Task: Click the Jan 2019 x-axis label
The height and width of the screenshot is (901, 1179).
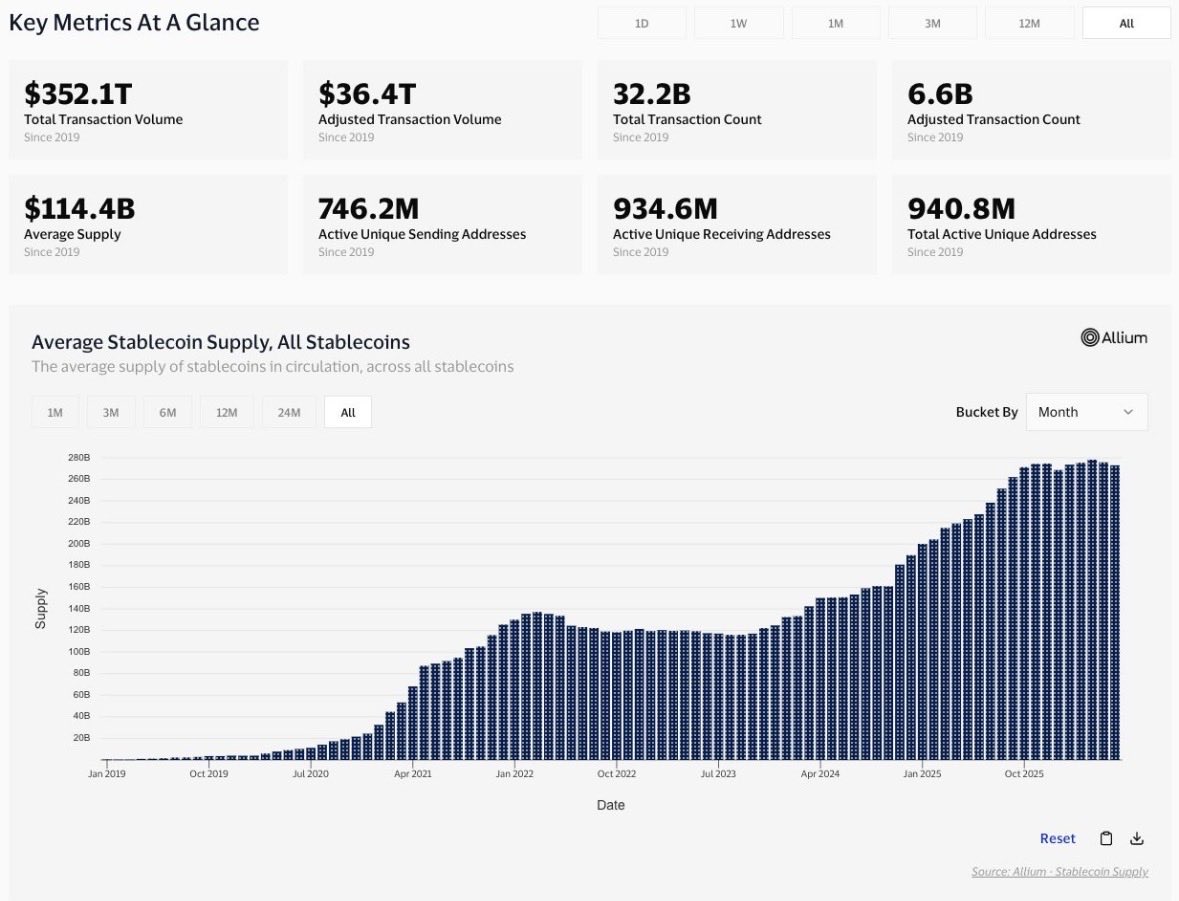Action: click(107, 773)
